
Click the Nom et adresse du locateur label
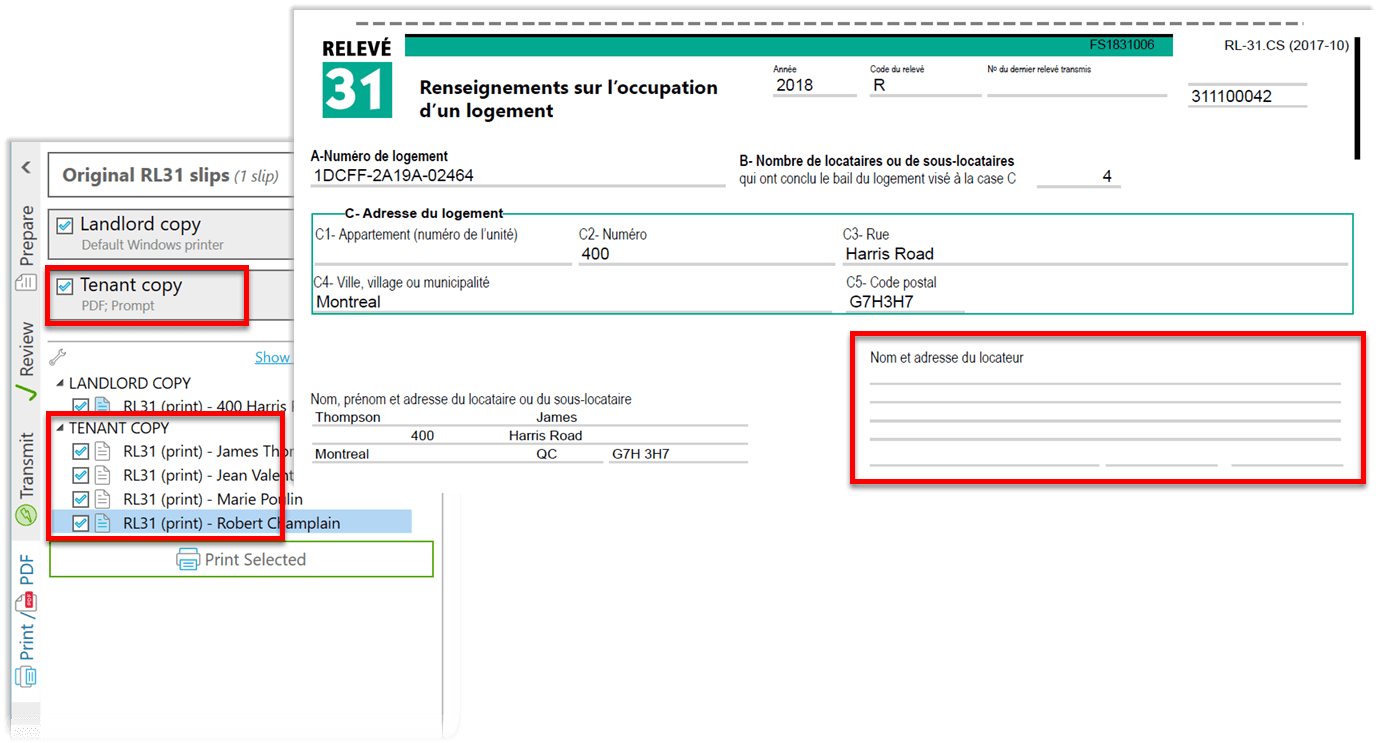tap(946, 358)
